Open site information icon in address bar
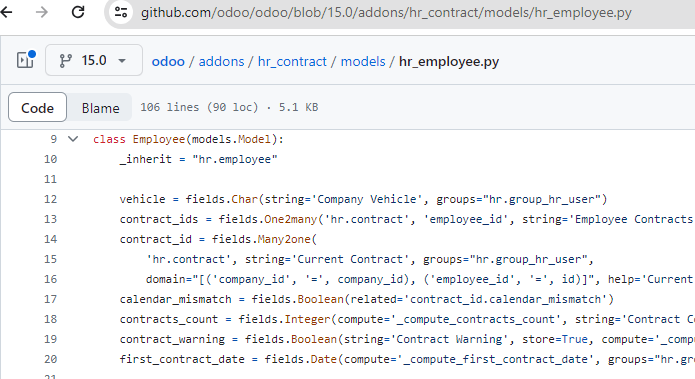The width and height of the screenshot is (695, 379). click(x=121, y=12)
